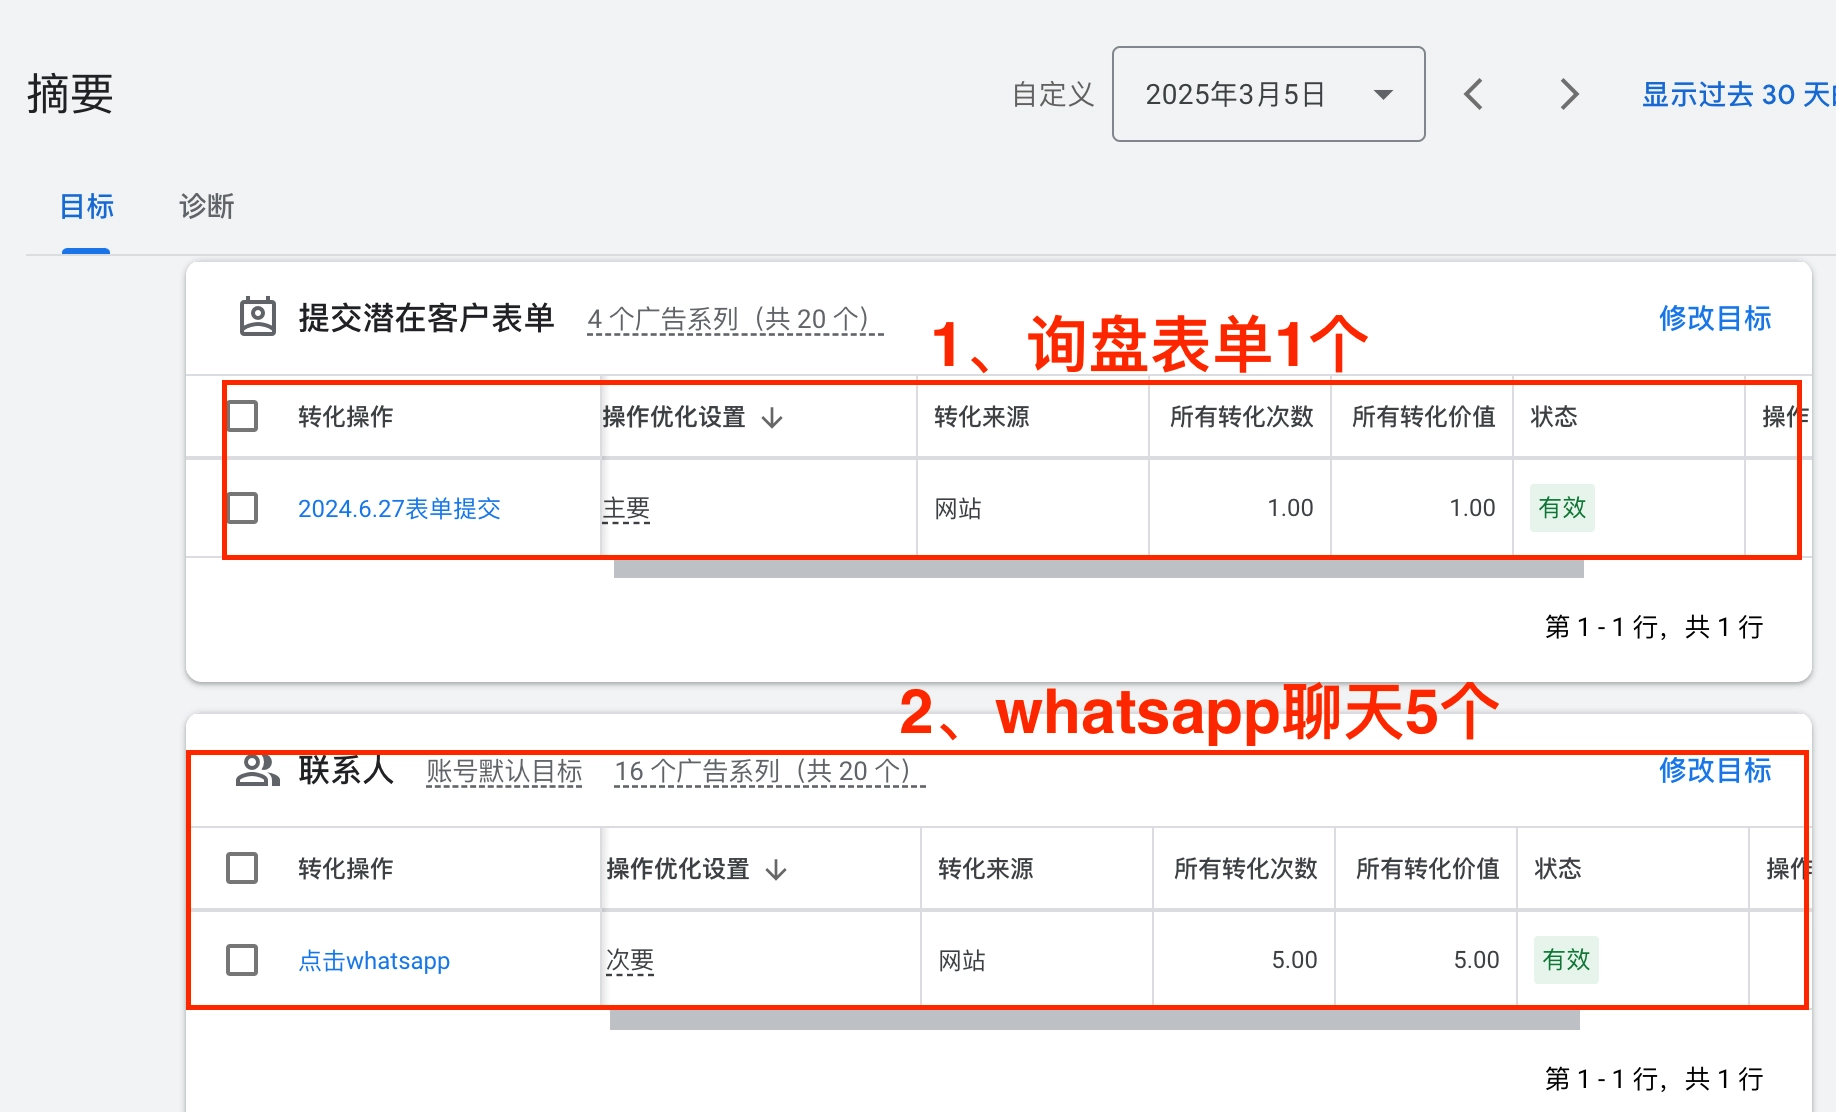The image size is (1836, 1112).
Task: Sort by 操作优化设置 arrow in first table
Action: [772, 418]
